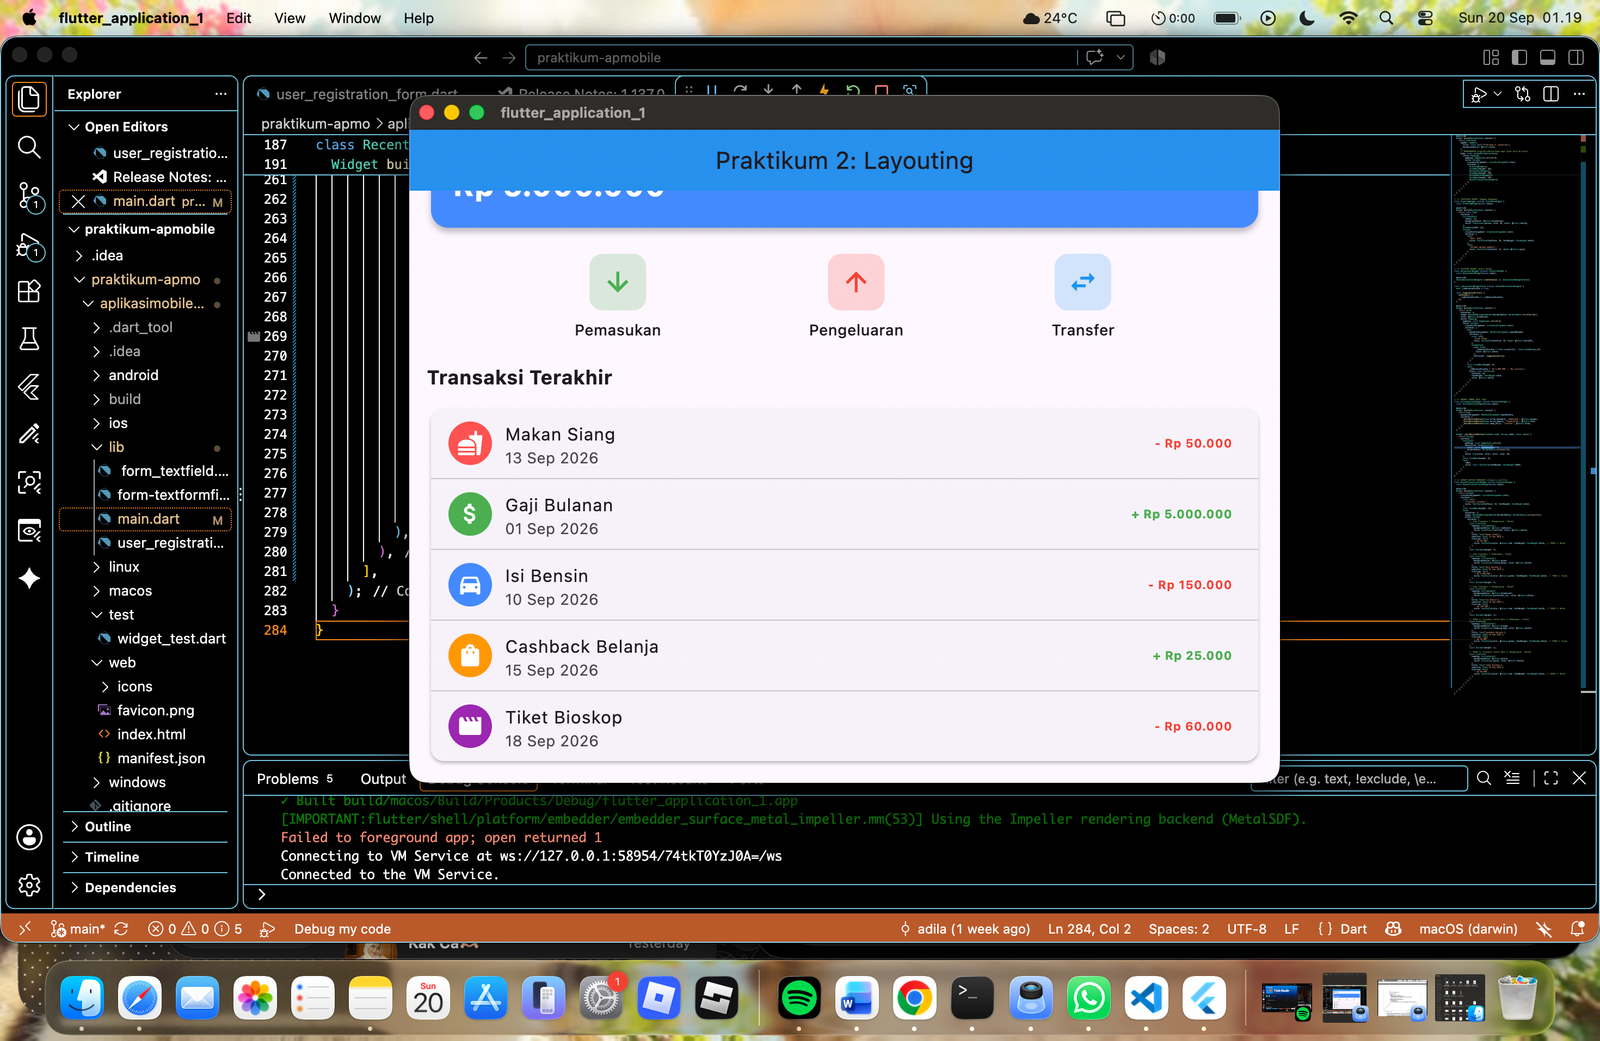The image size is (1600, 1041).
Task: Click the sparkle icon in the activity bar
Action: 29,578
